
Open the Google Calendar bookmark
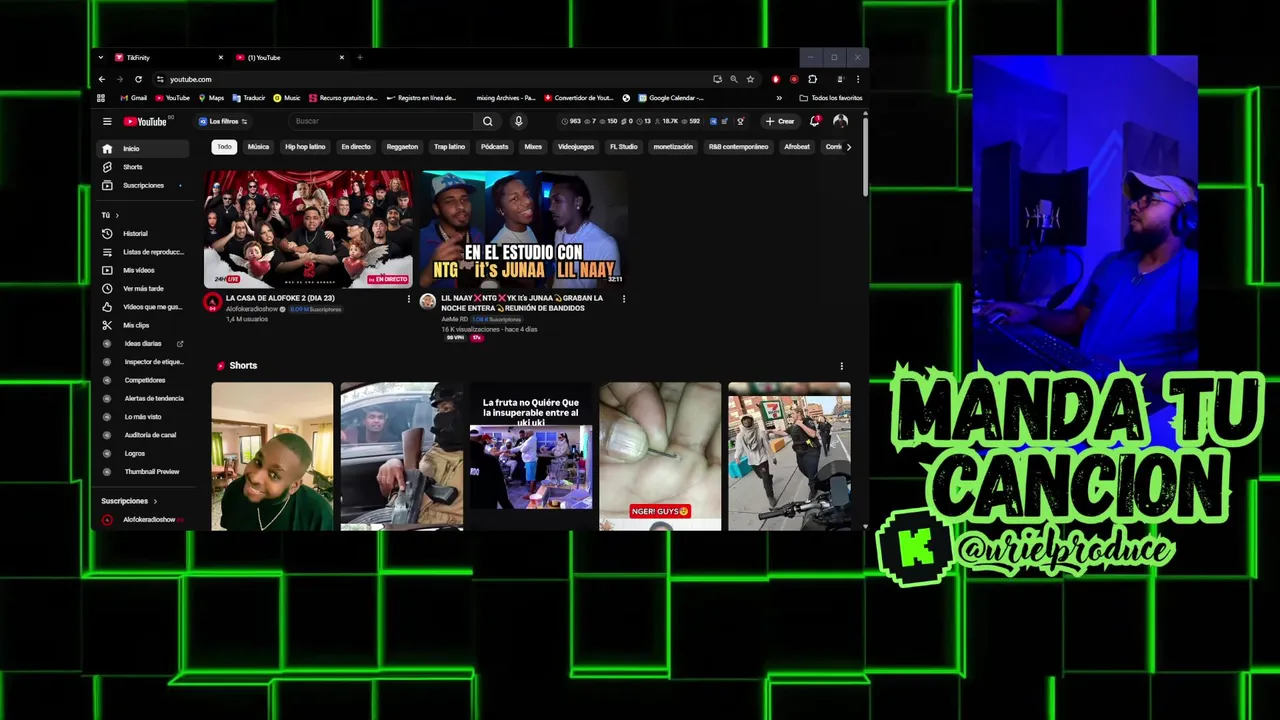671,98
